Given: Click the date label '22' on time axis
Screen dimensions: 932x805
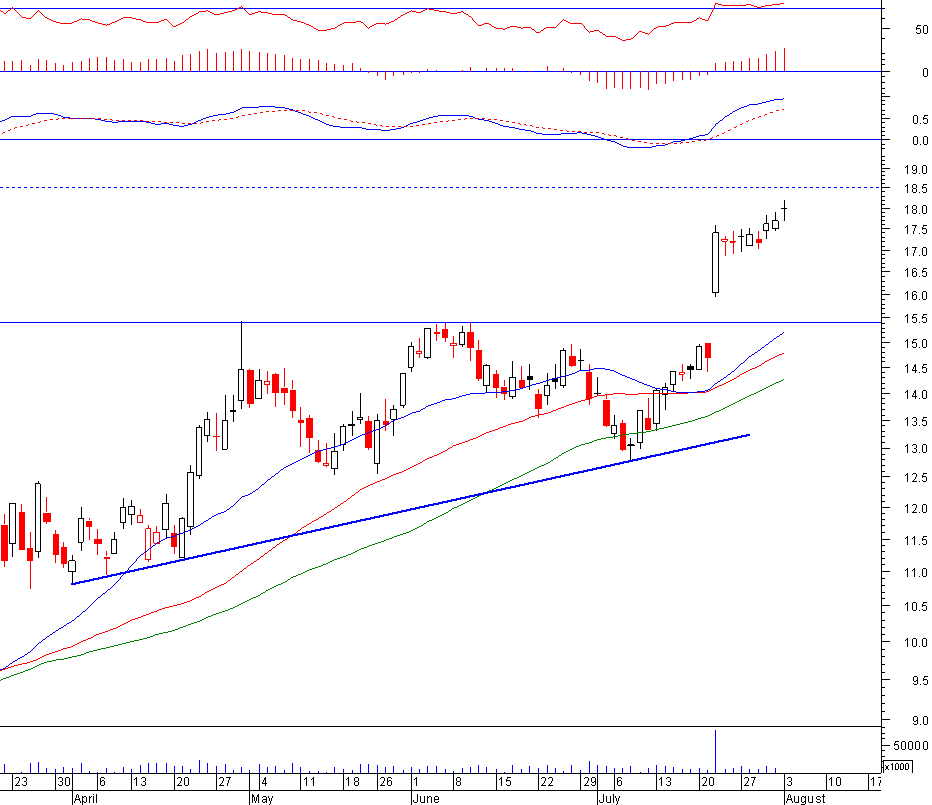Looking at the screenshot, I should 547,781.
